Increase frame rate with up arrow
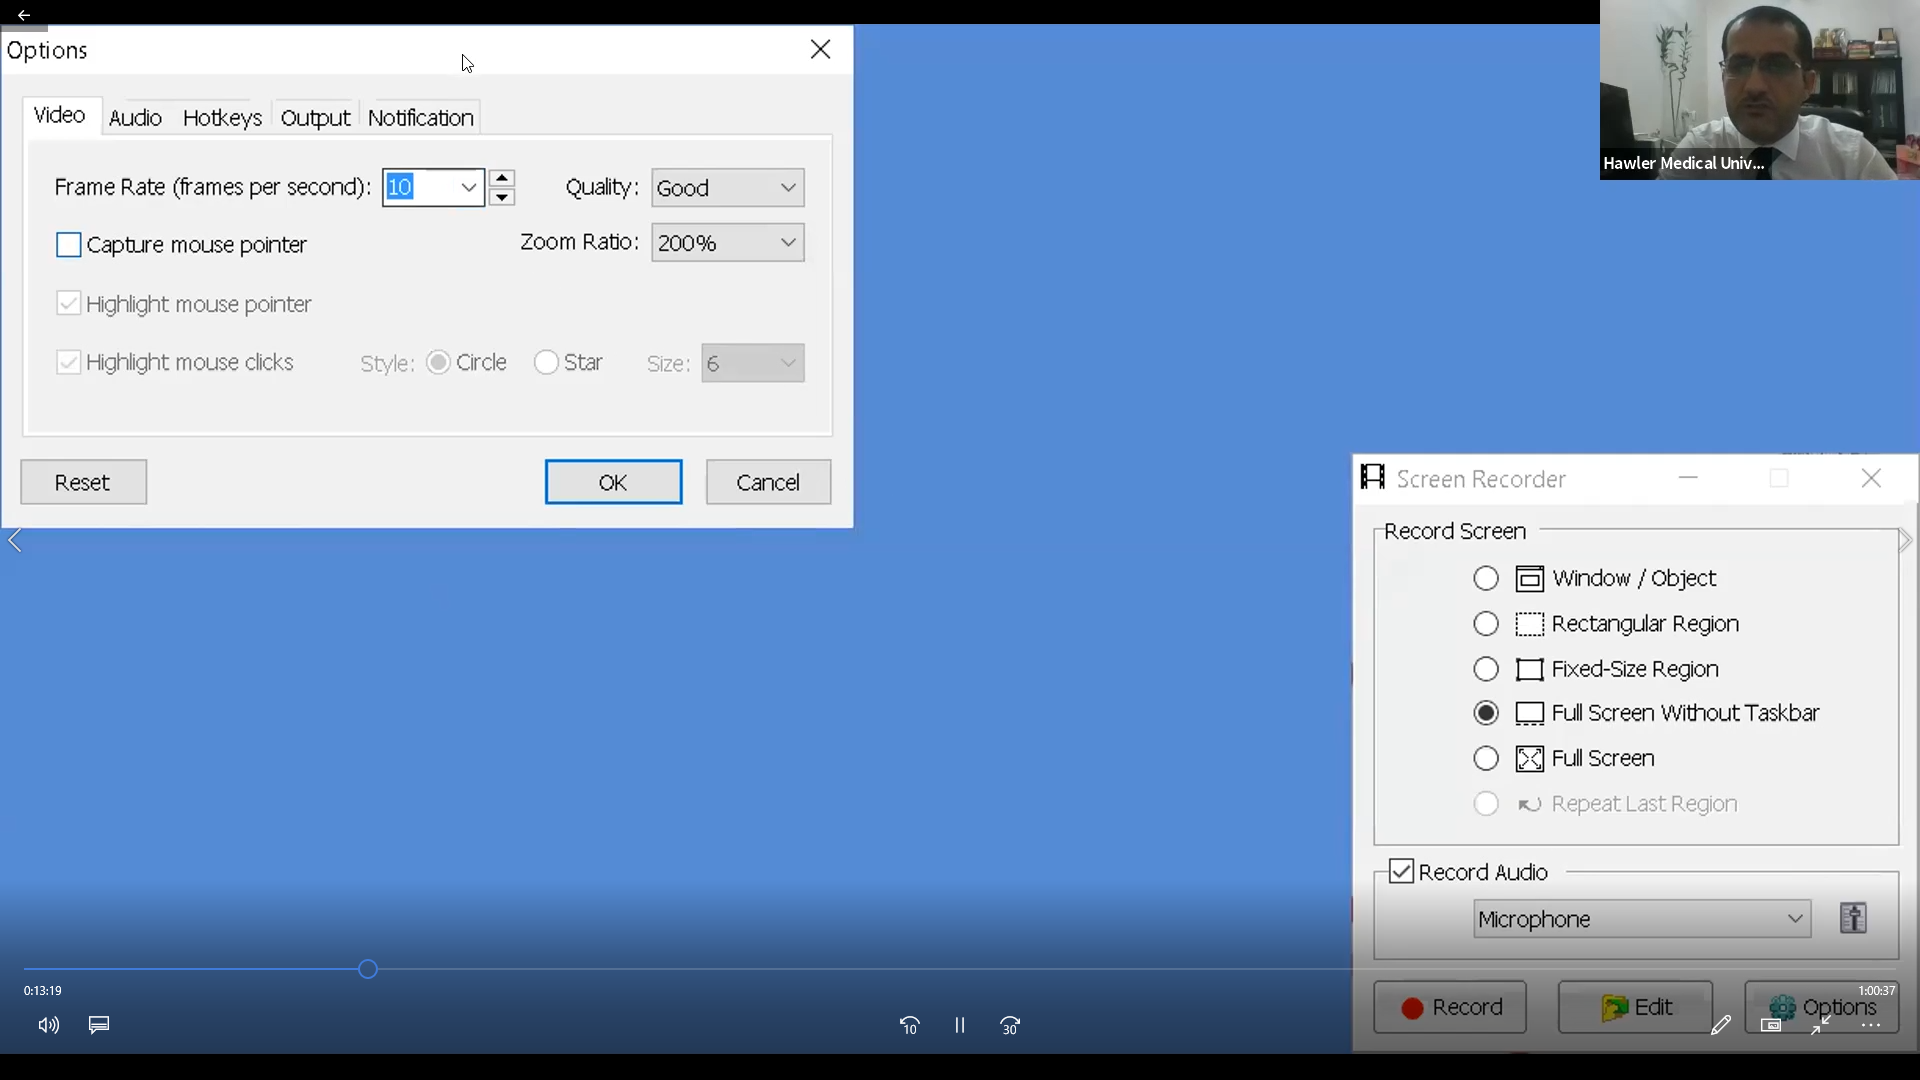 tap(502, 178)
